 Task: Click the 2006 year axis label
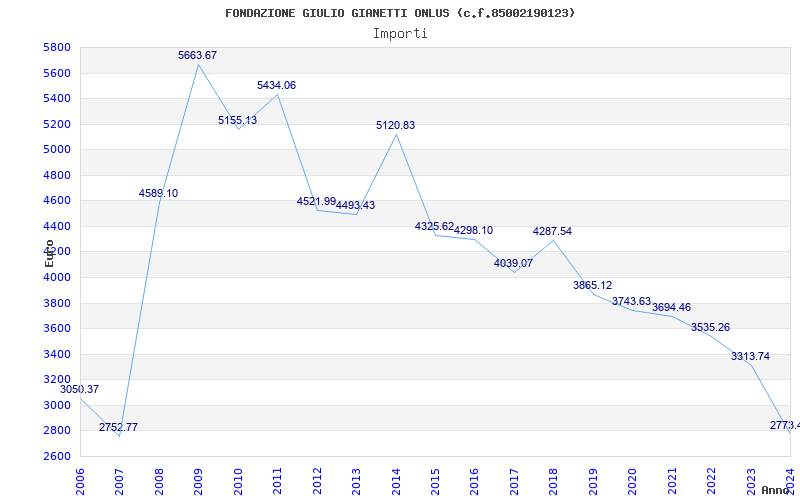coord(80,482)
